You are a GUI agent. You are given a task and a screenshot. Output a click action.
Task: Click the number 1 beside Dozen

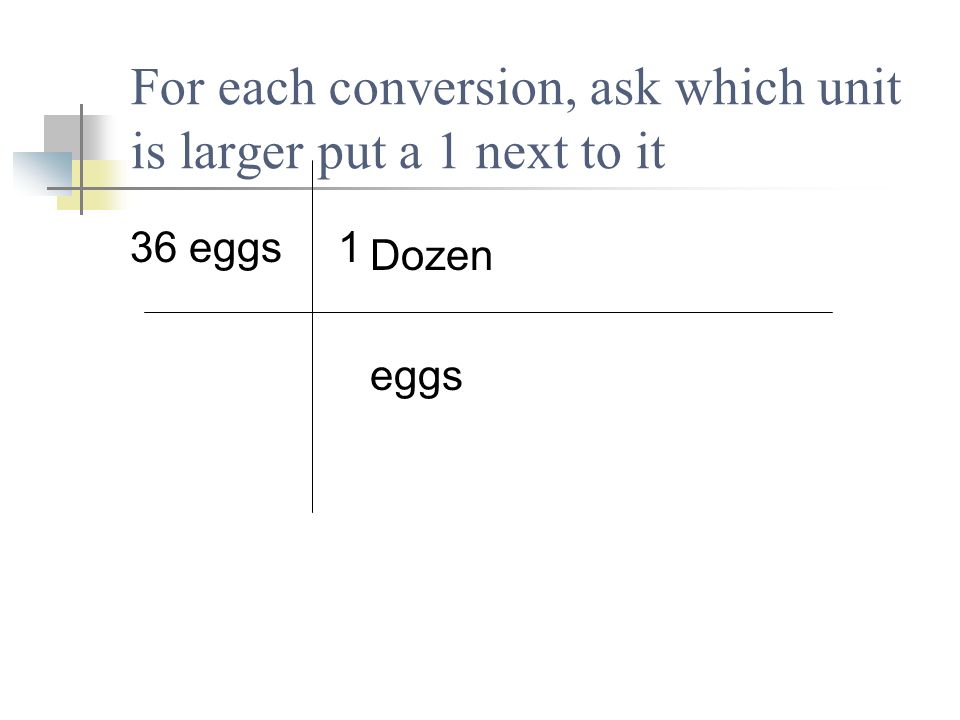(x=349, y=247)
